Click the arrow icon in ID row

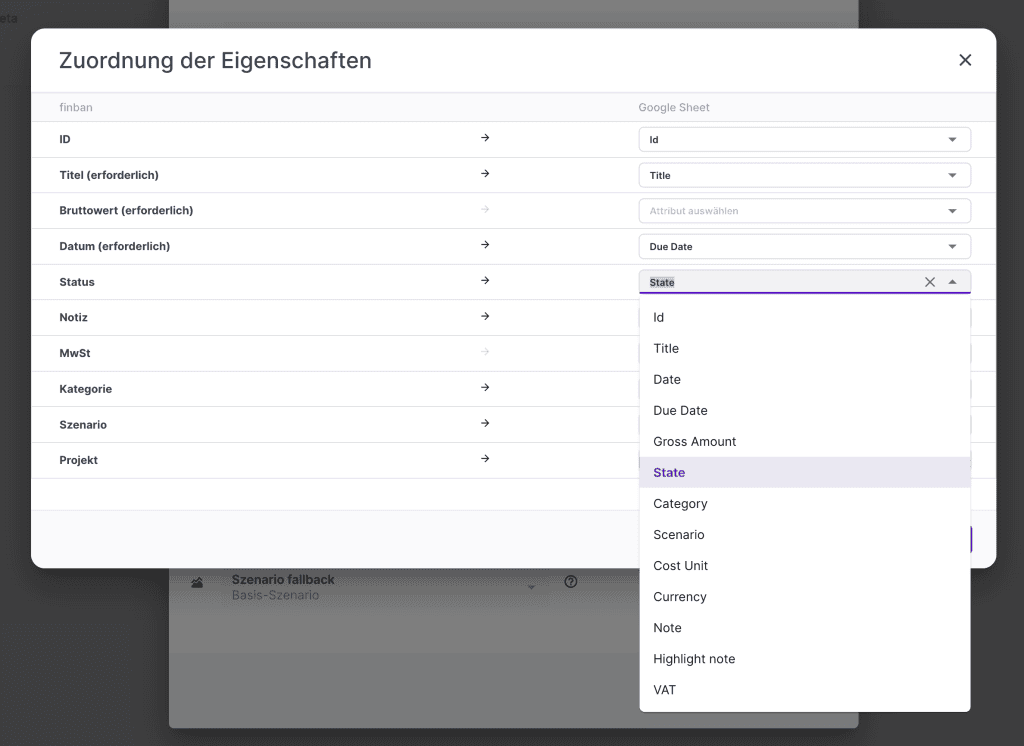485,138
